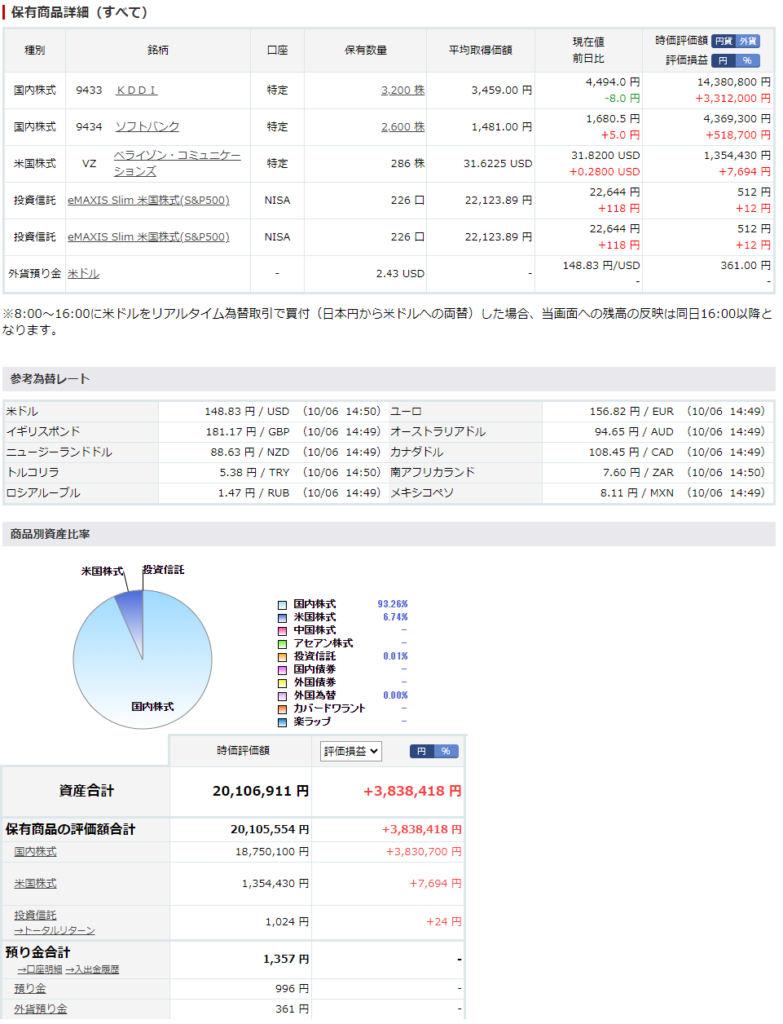View the →入出金履歴 deposit history
The image size is (783, 1024).
(92, 969)
